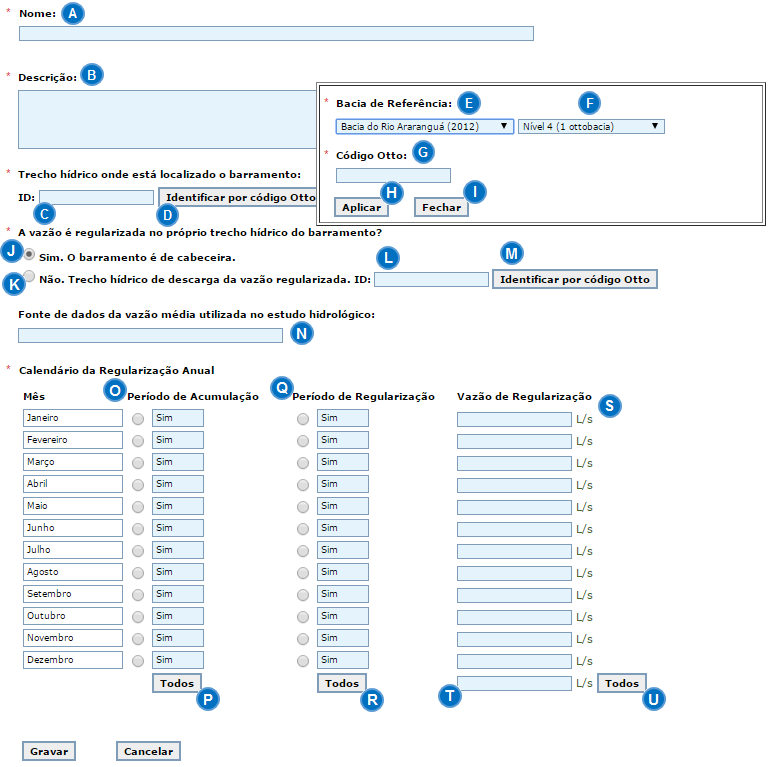This screenshot has width=775, height=767.
Task: Focus the Descrição text area
Action: 166,119
